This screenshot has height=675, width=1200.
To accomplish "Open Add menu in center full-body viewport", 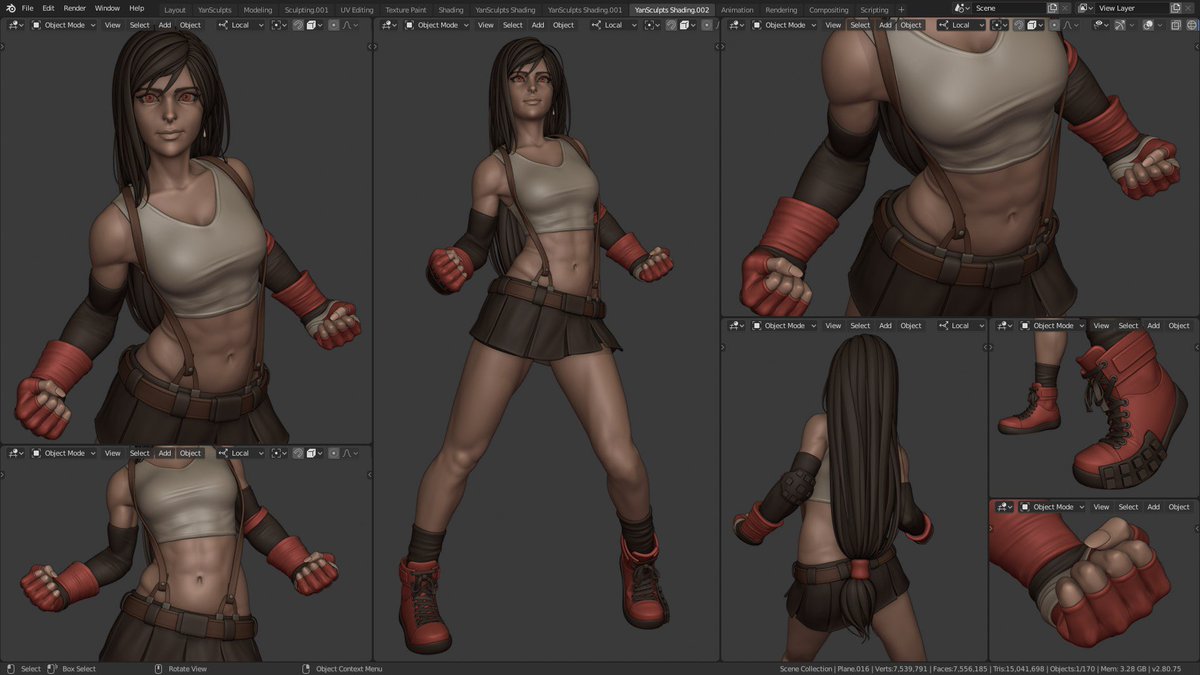I will [538, 25].
